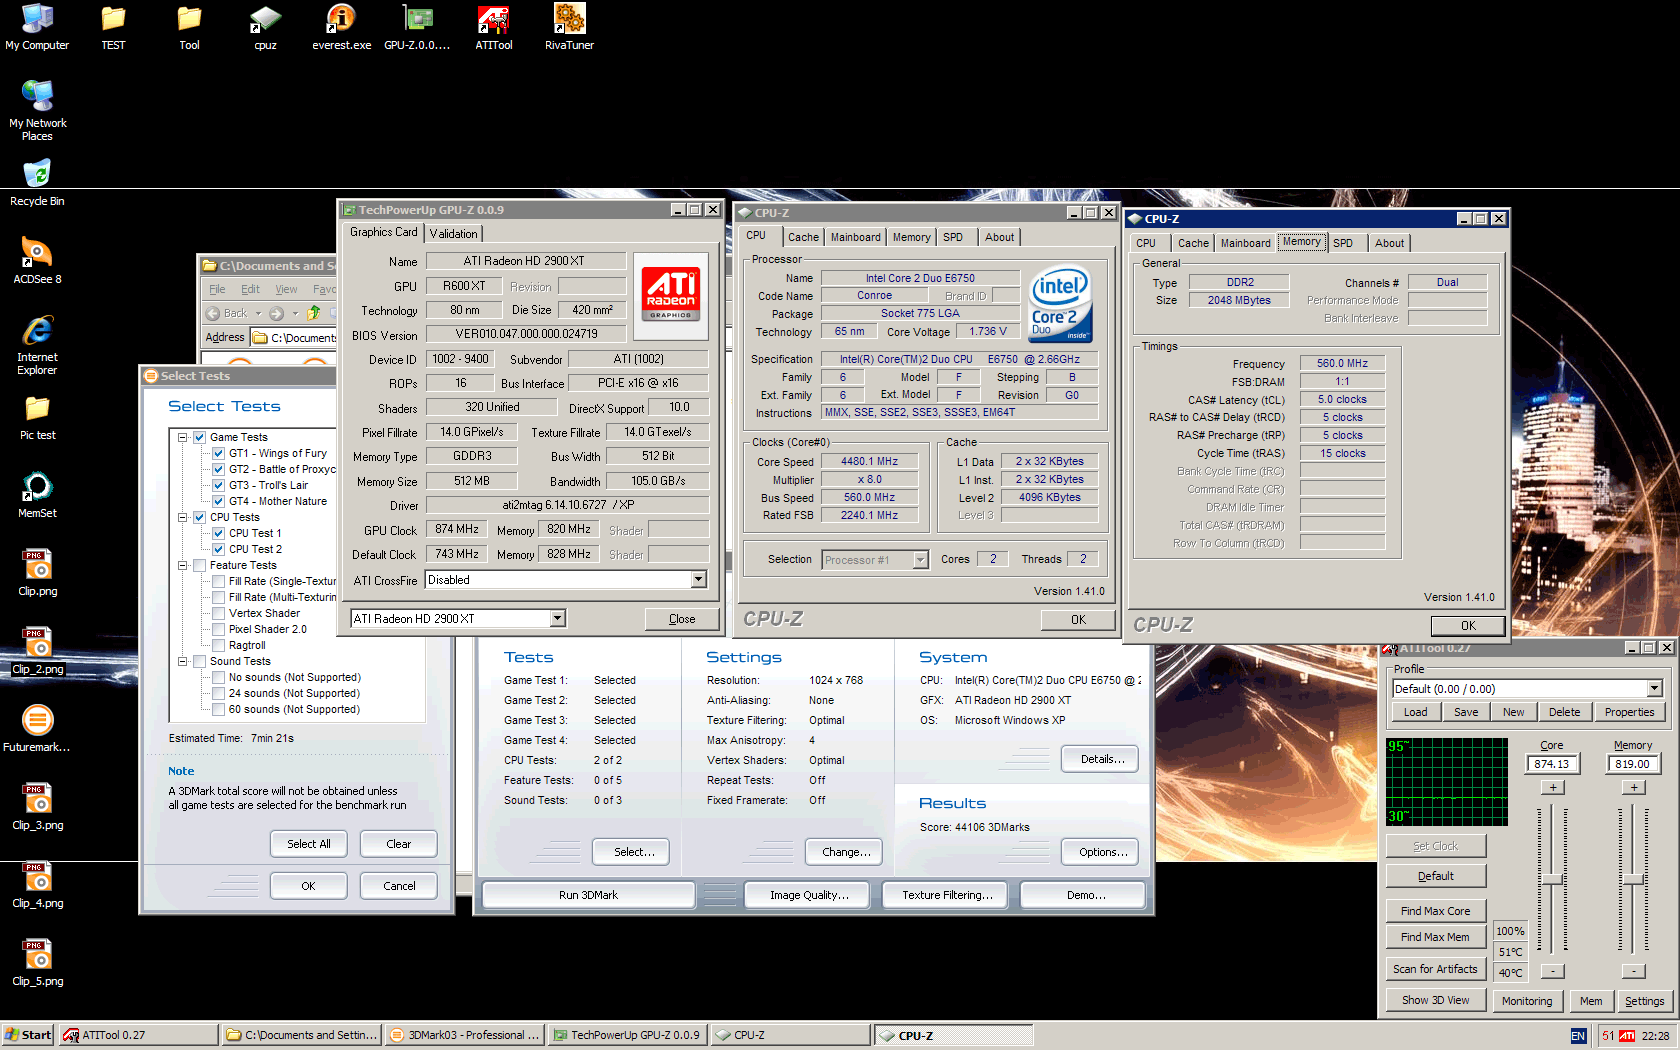Open the Clip_3.png file icon
1680x1050 pixels.
pyautogui.click(x=37, y=807)
